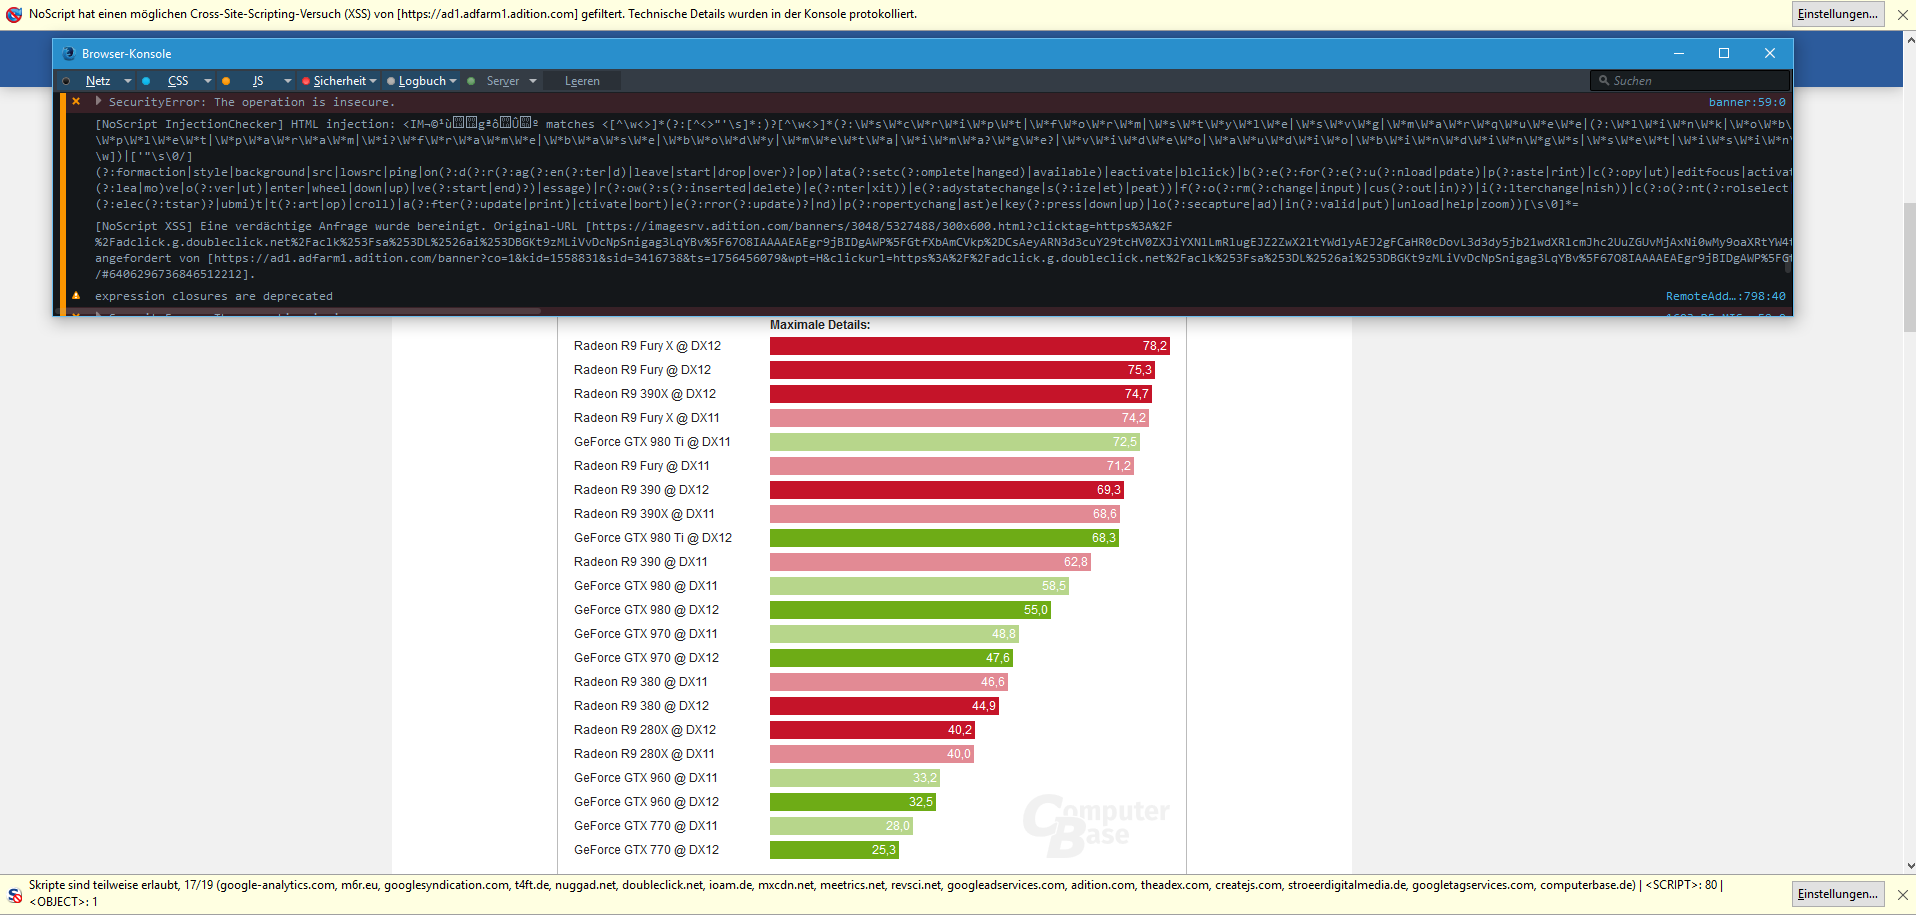Click the GeForce GTX 980 Ti @ DX11 bar
Screen dimensions: 1916x915
955,442
